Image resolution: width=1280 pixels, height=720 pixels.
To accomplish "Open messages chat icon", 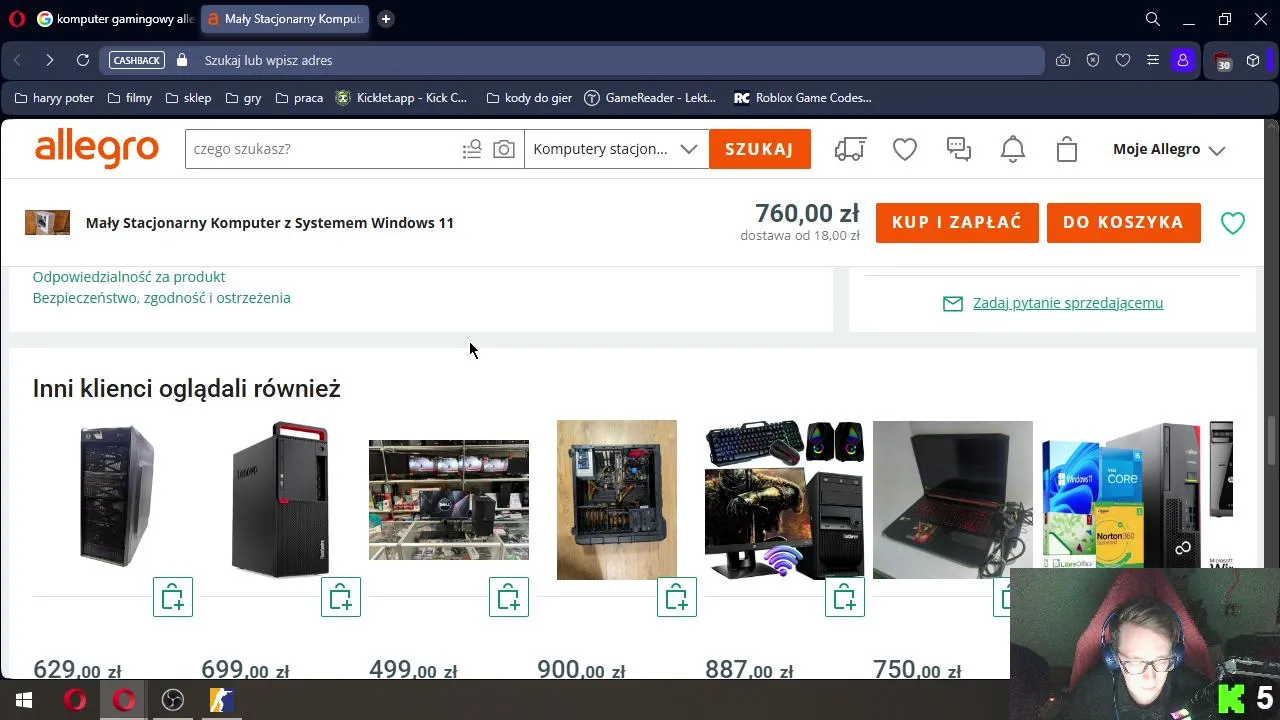I will click(x=959, y=149).
